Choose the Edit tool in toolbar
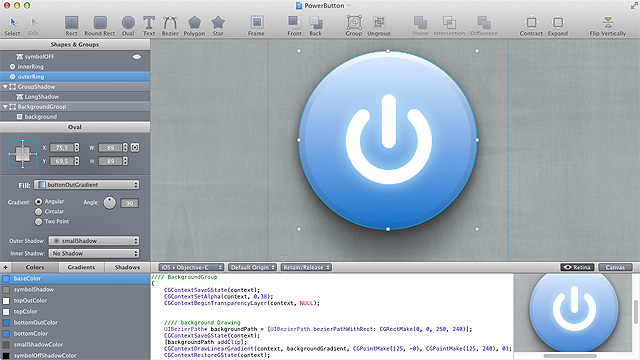 (x=33, y=26)
